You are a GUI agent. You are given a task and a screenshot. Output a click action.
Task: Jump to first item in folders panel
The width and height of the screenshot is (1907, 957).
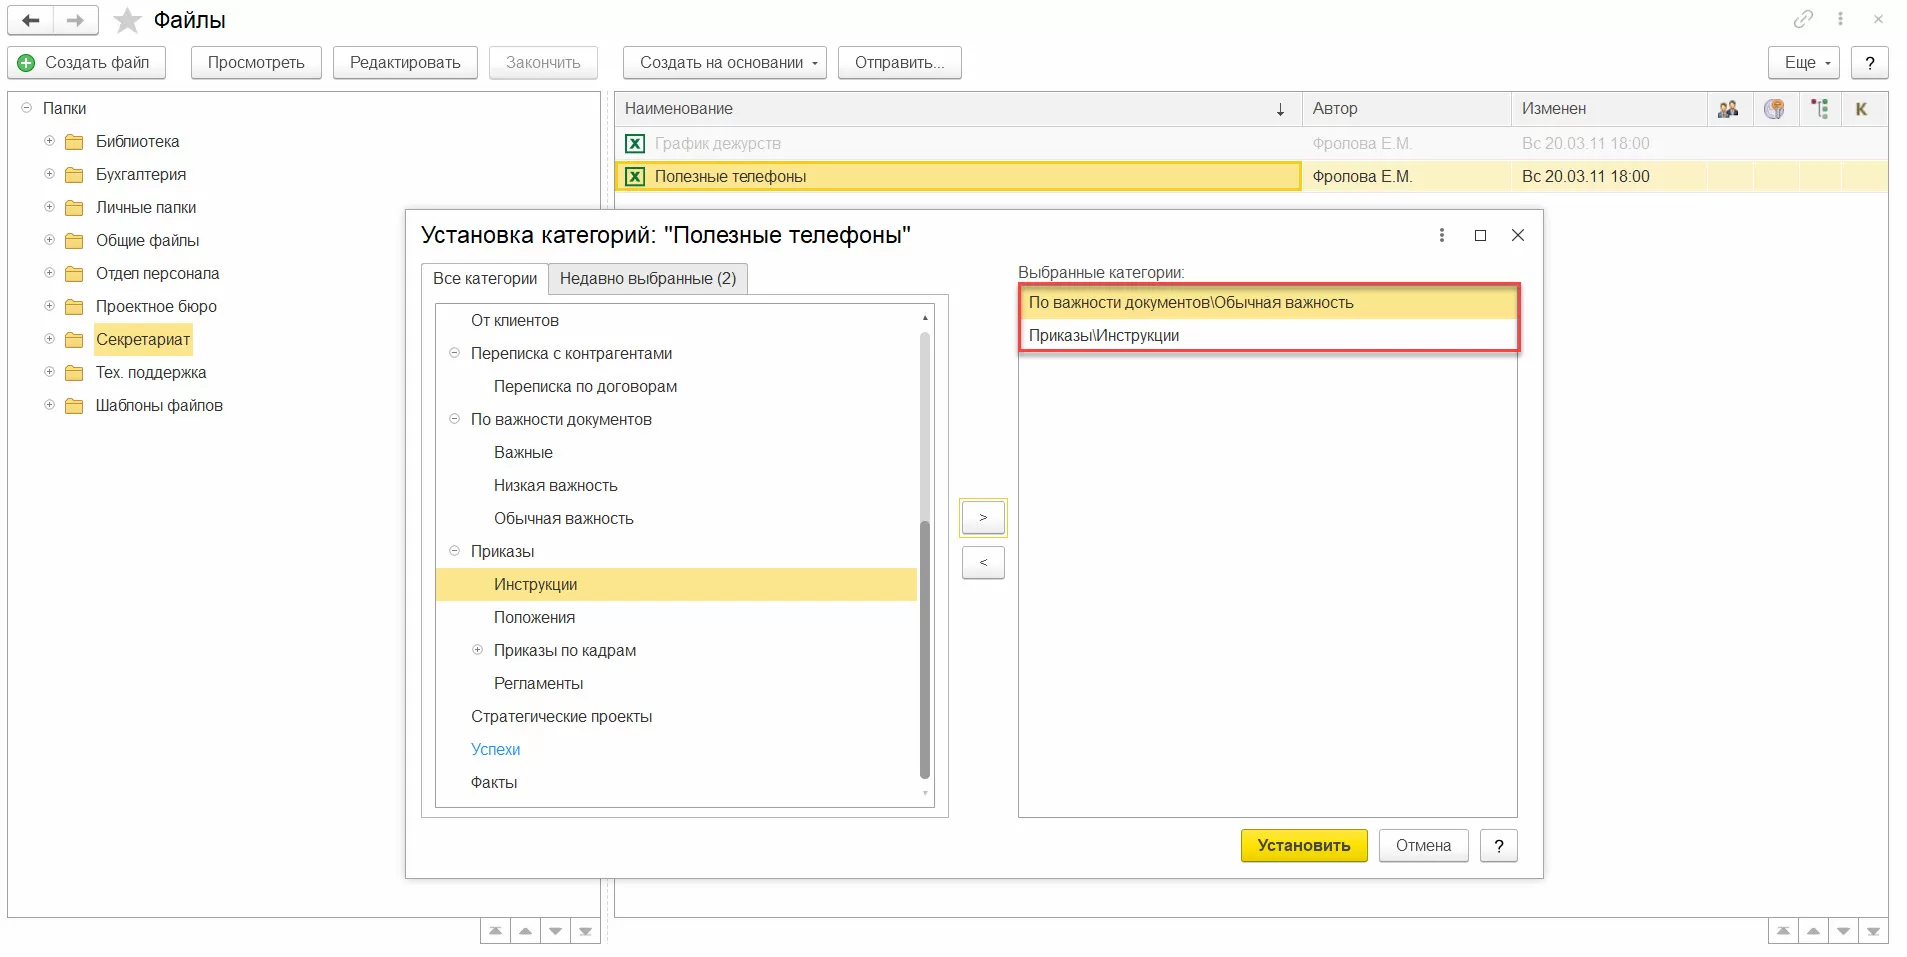[495, 931]
